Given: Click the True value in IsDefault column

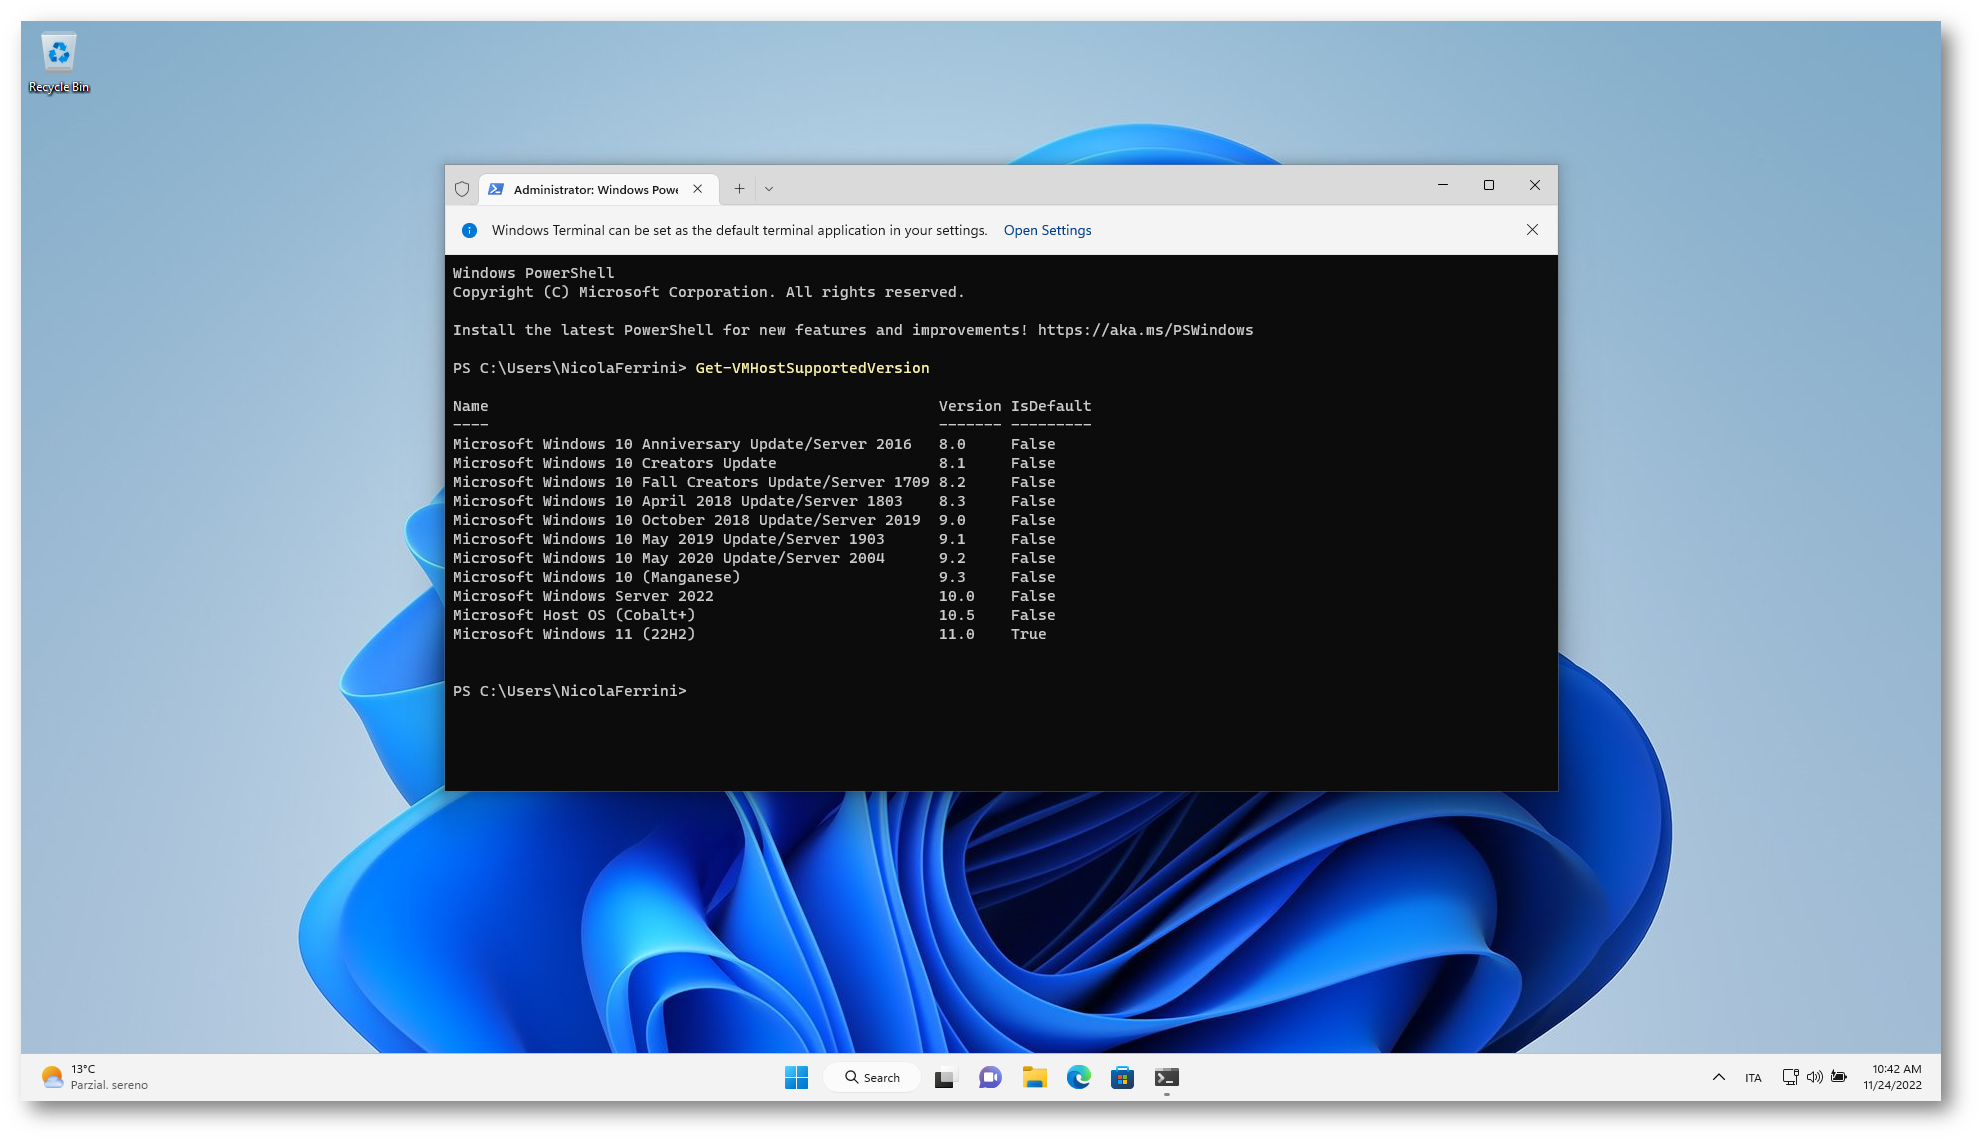Looking at the screenshot, I should [1028, 634].
